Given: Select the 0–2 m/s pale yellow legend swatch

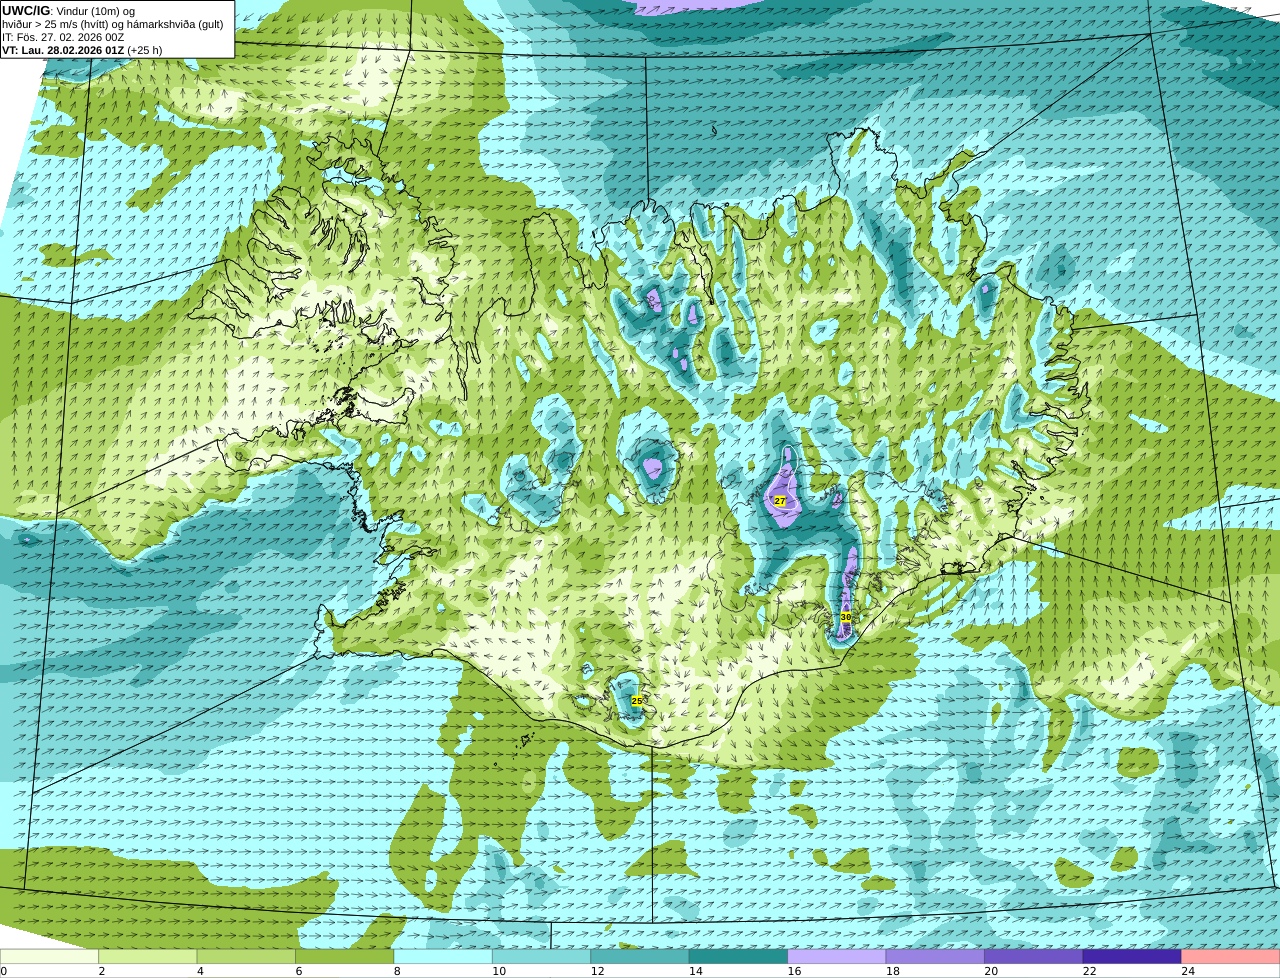Looking at the screenshot, I should point(49,956).
